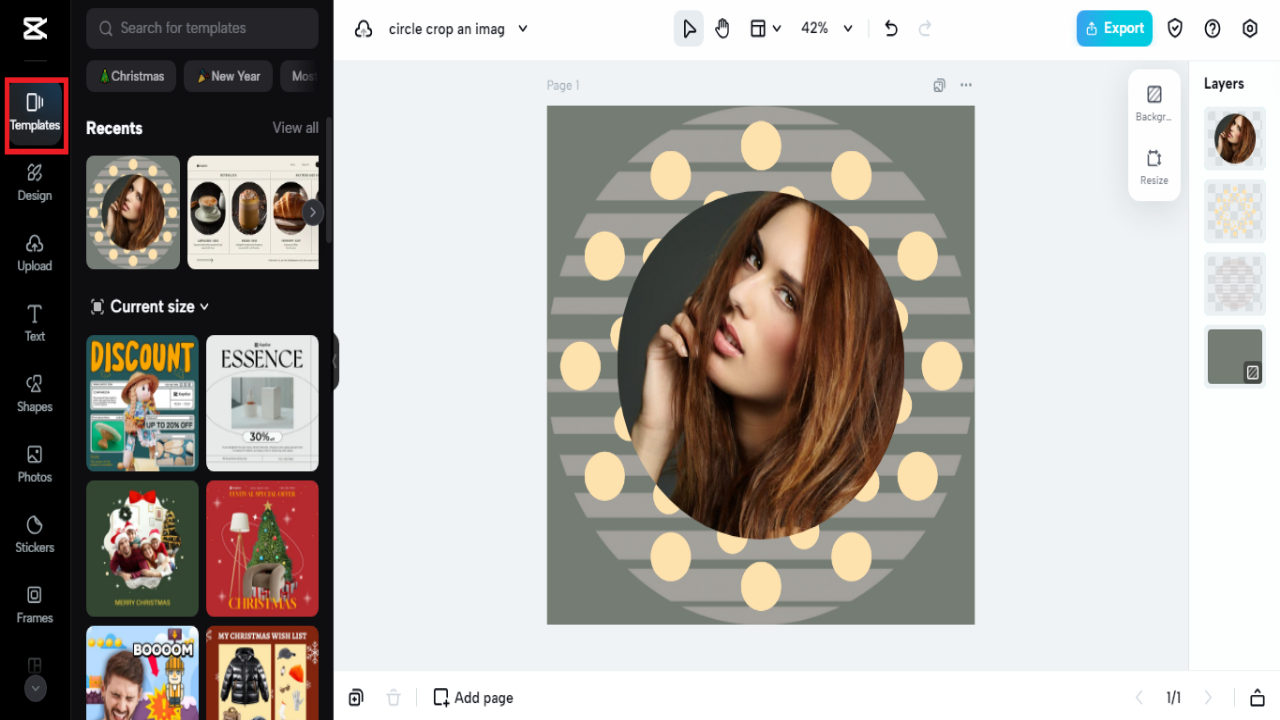Open the recent coffee menu template
Image resolution: width=1280 pixels, height=720 pixels.
(254, 212)
